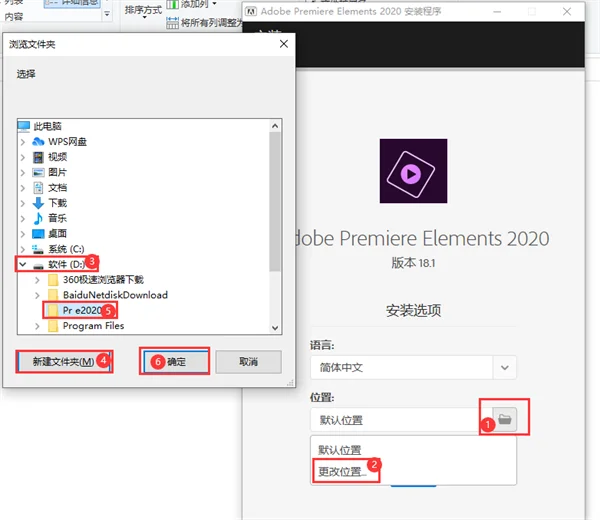Screen dimensions: 600x520
Task: Select the Program Files folder name
Action: (x=93, y=326)
